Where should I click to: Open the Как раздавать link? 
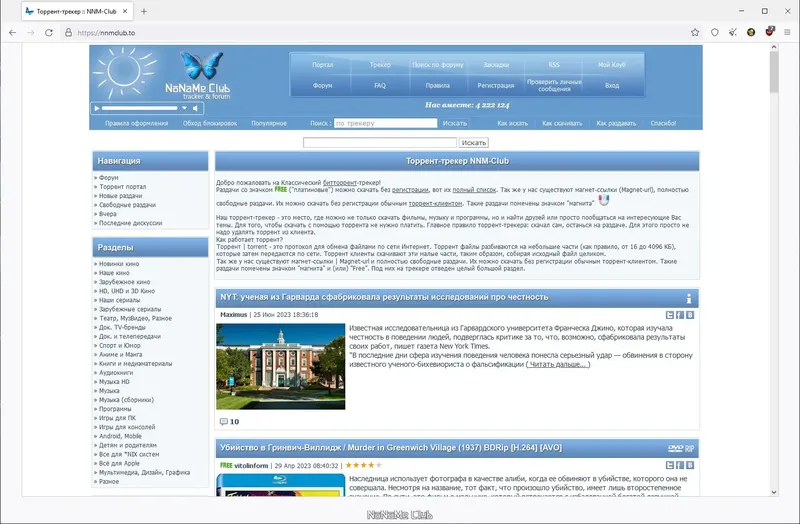pos(616,123)
